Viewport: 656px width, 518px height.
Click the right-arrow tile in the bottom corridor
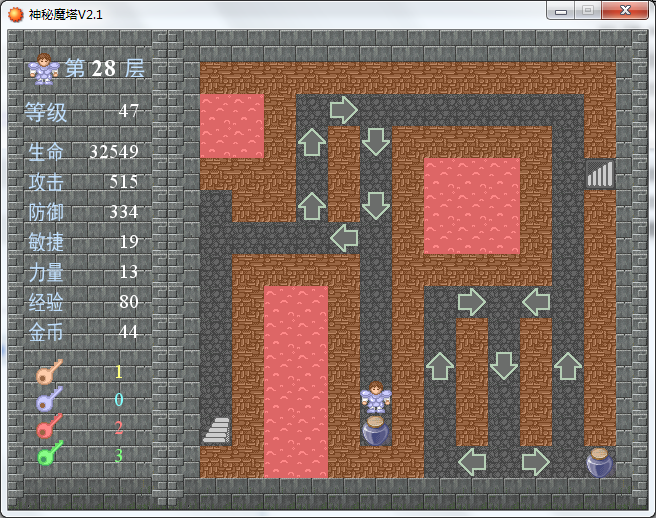tap(536, 462)
